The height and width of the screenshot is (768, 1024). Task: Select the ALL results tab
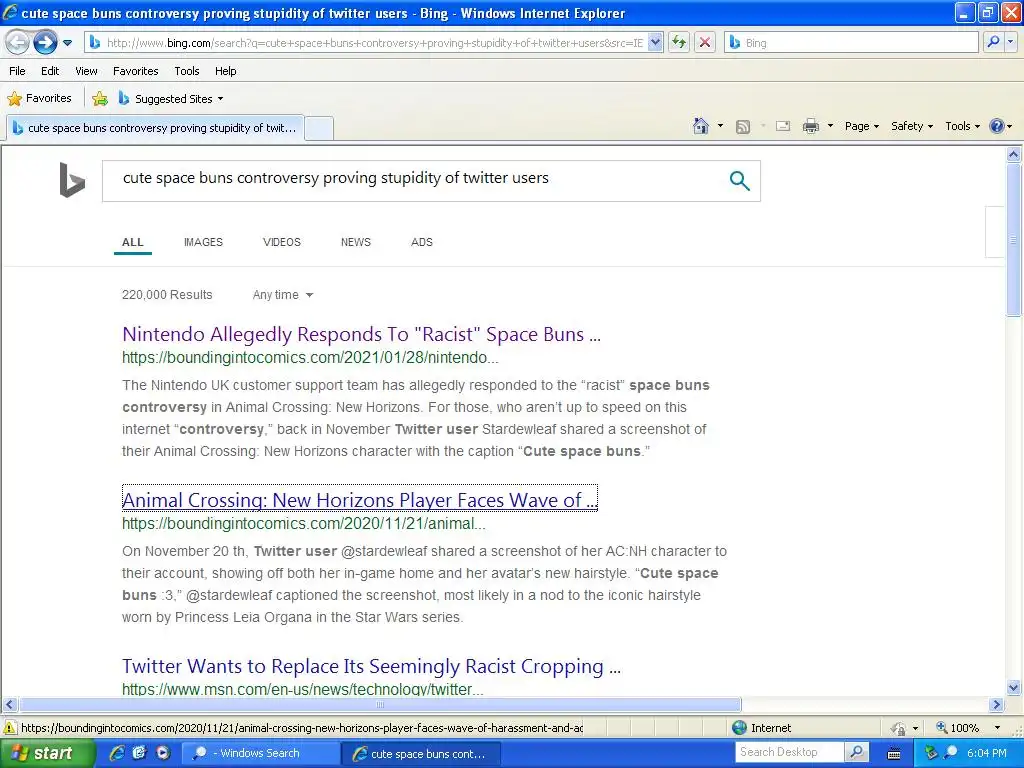(133, 242)
